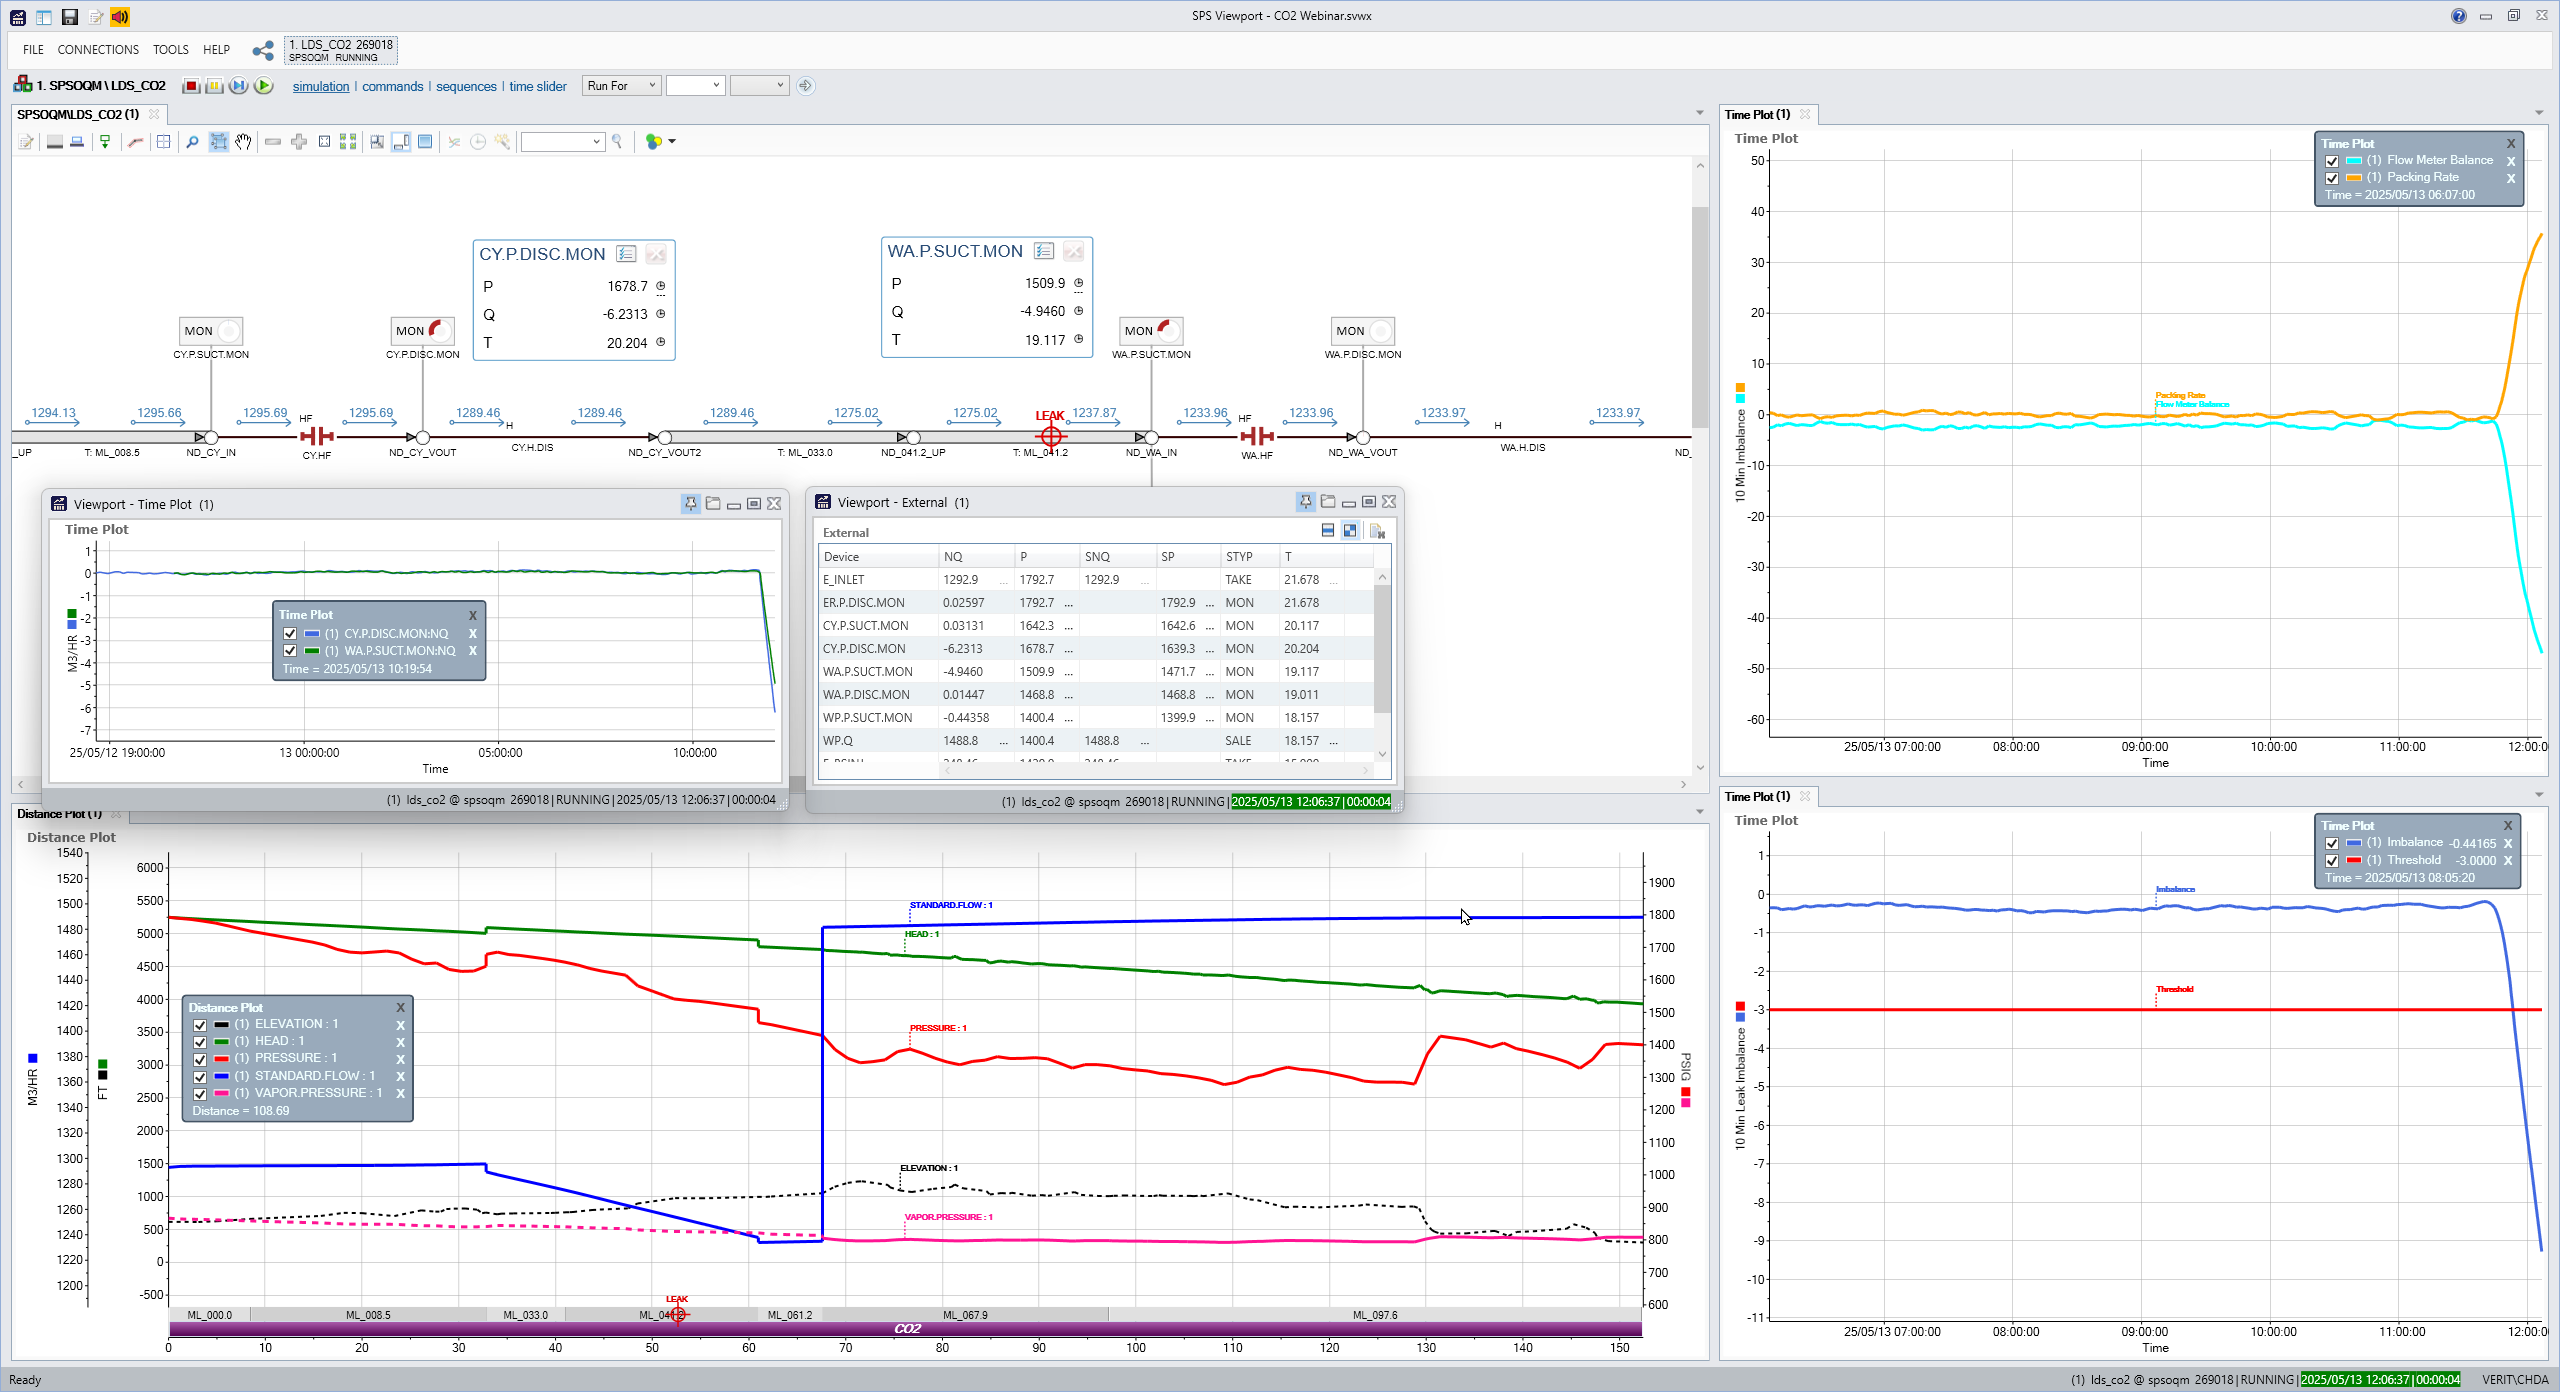
Task: Open the Distance Plot panel options arrow
Action: [1698, 812]
